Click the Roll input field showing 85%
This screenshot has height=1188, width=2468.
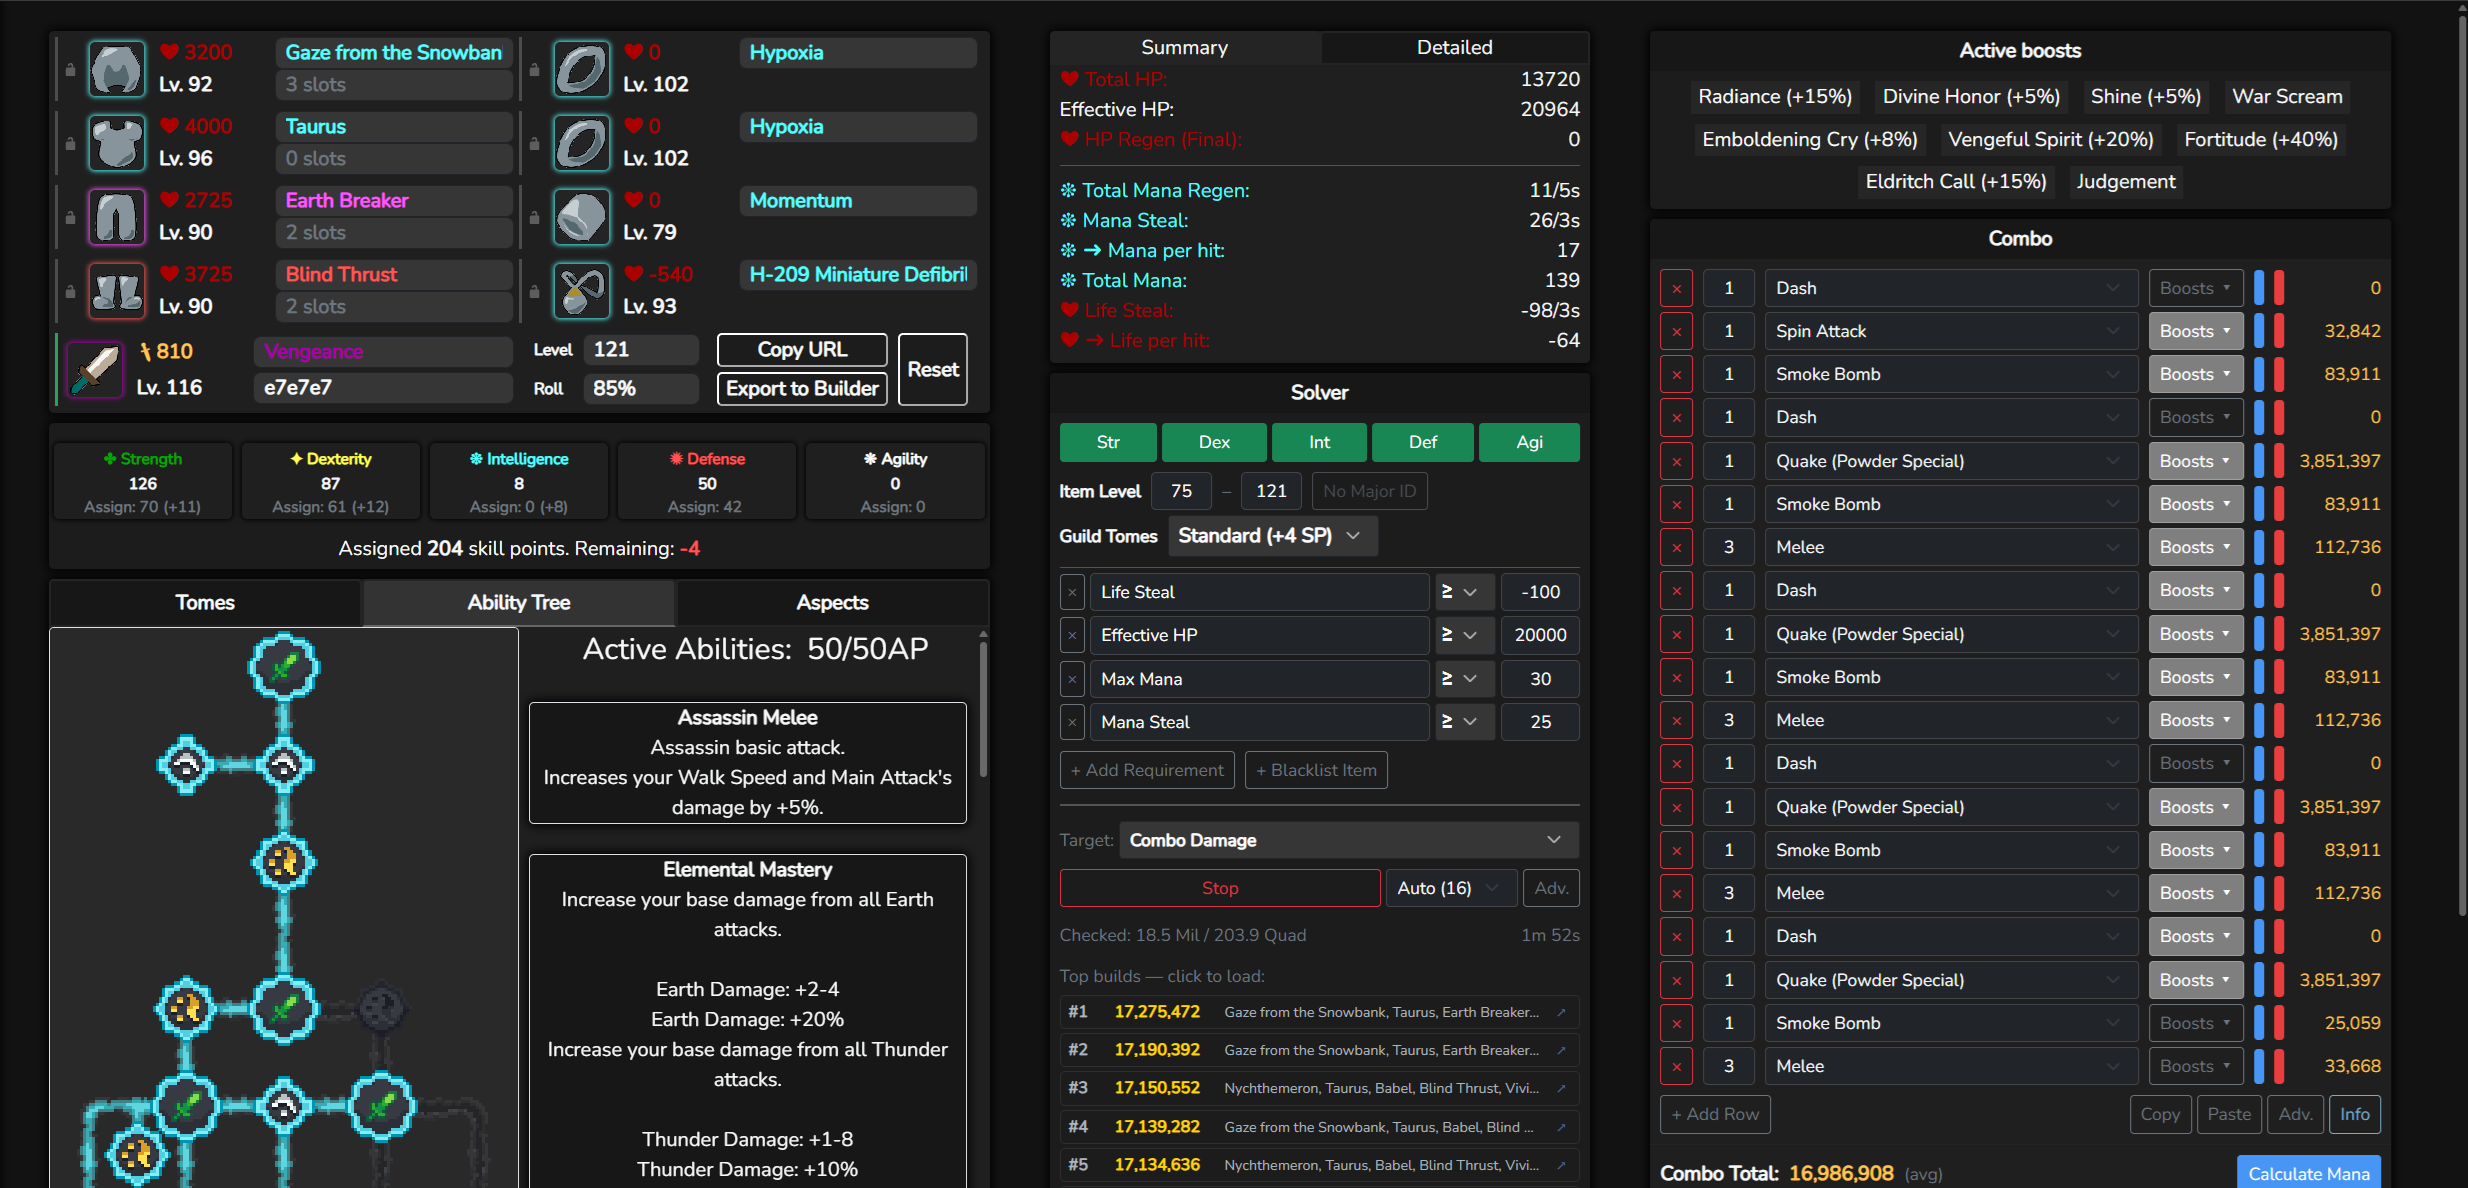pyautogui.click(x=641, y=389)
